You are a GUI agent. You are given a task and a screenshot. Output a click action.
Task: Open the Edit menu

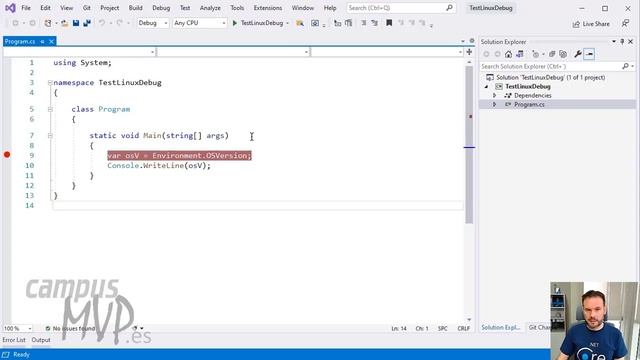[45, 8]
